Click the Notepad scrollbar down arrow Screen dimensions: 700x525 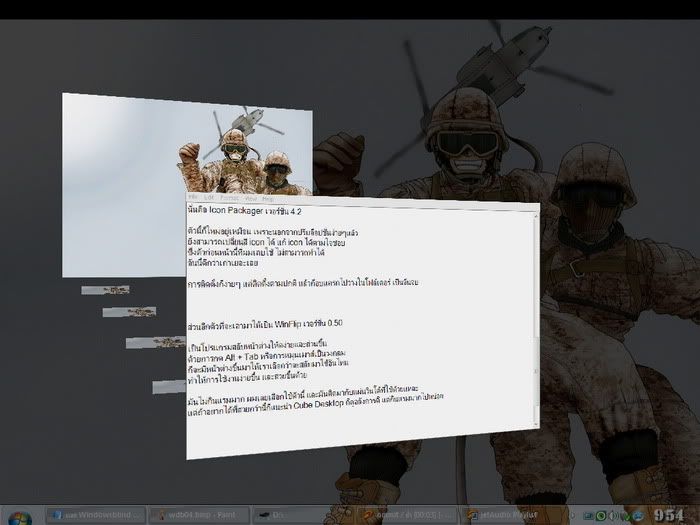pos(536,423)
